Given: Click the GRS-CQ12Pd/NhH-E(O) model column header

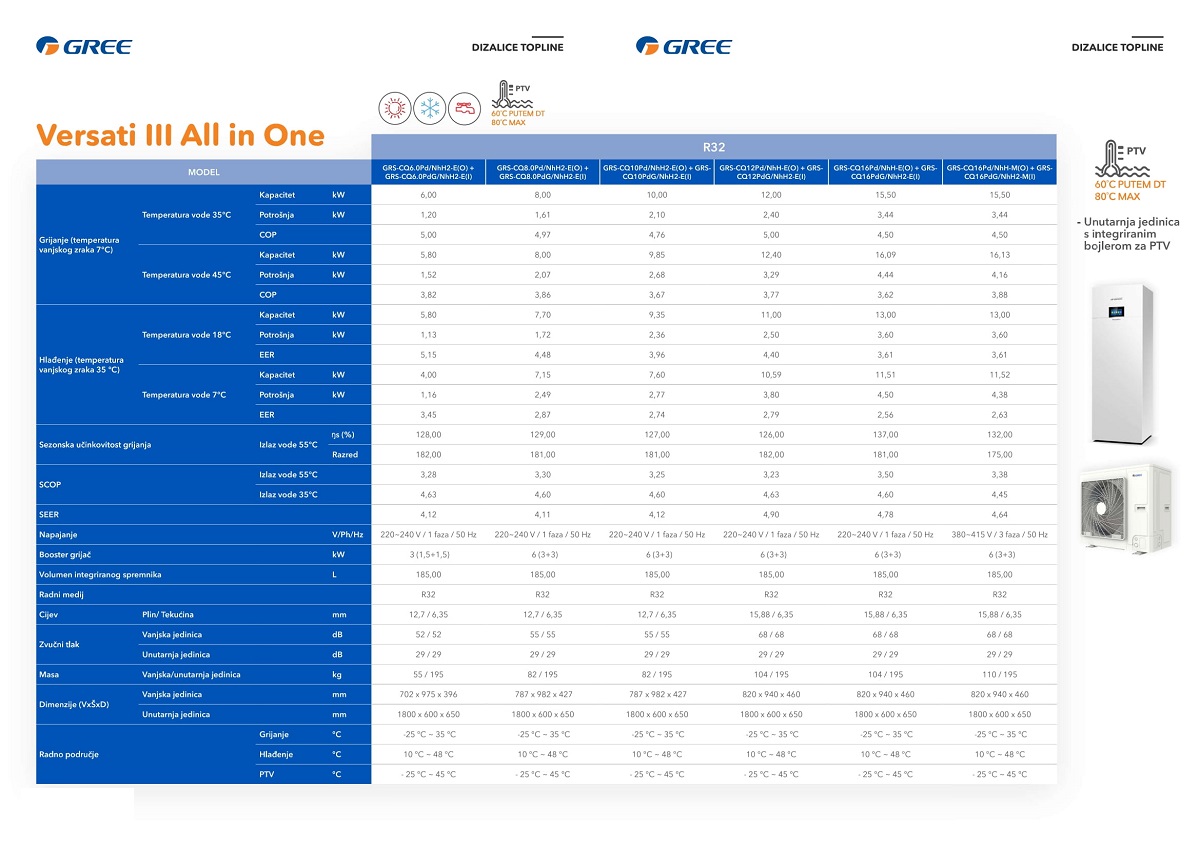Looking at the screenshot, I should point(771,172).
